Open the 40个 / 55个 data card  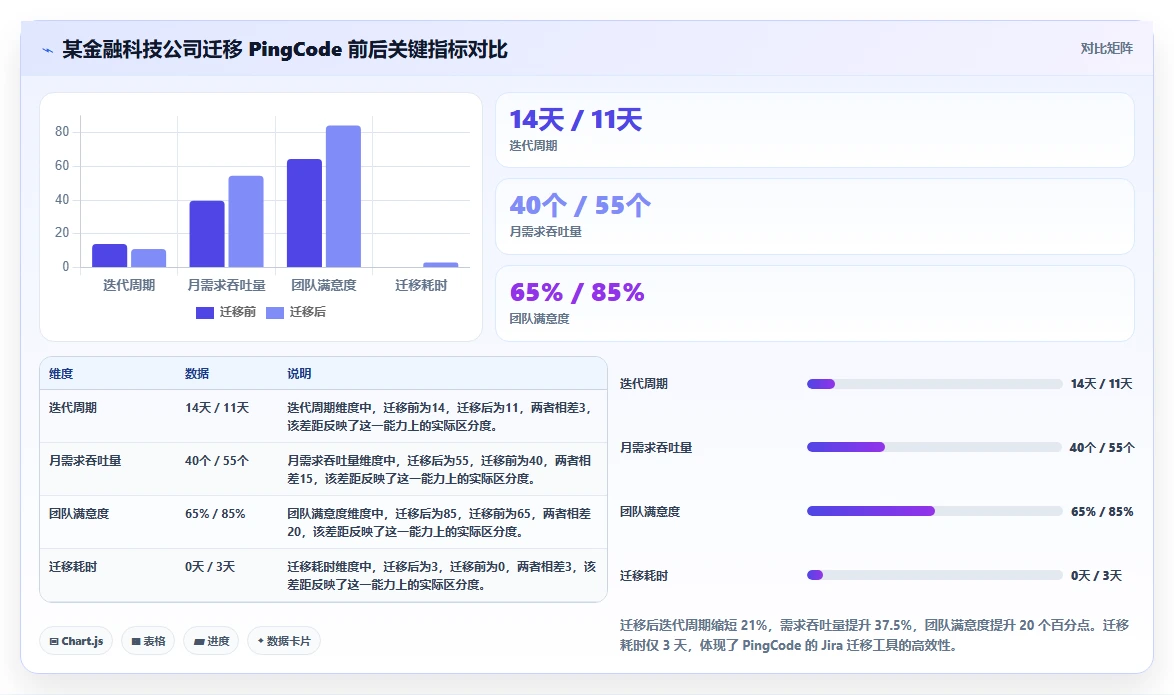click(x=815, y=216)
